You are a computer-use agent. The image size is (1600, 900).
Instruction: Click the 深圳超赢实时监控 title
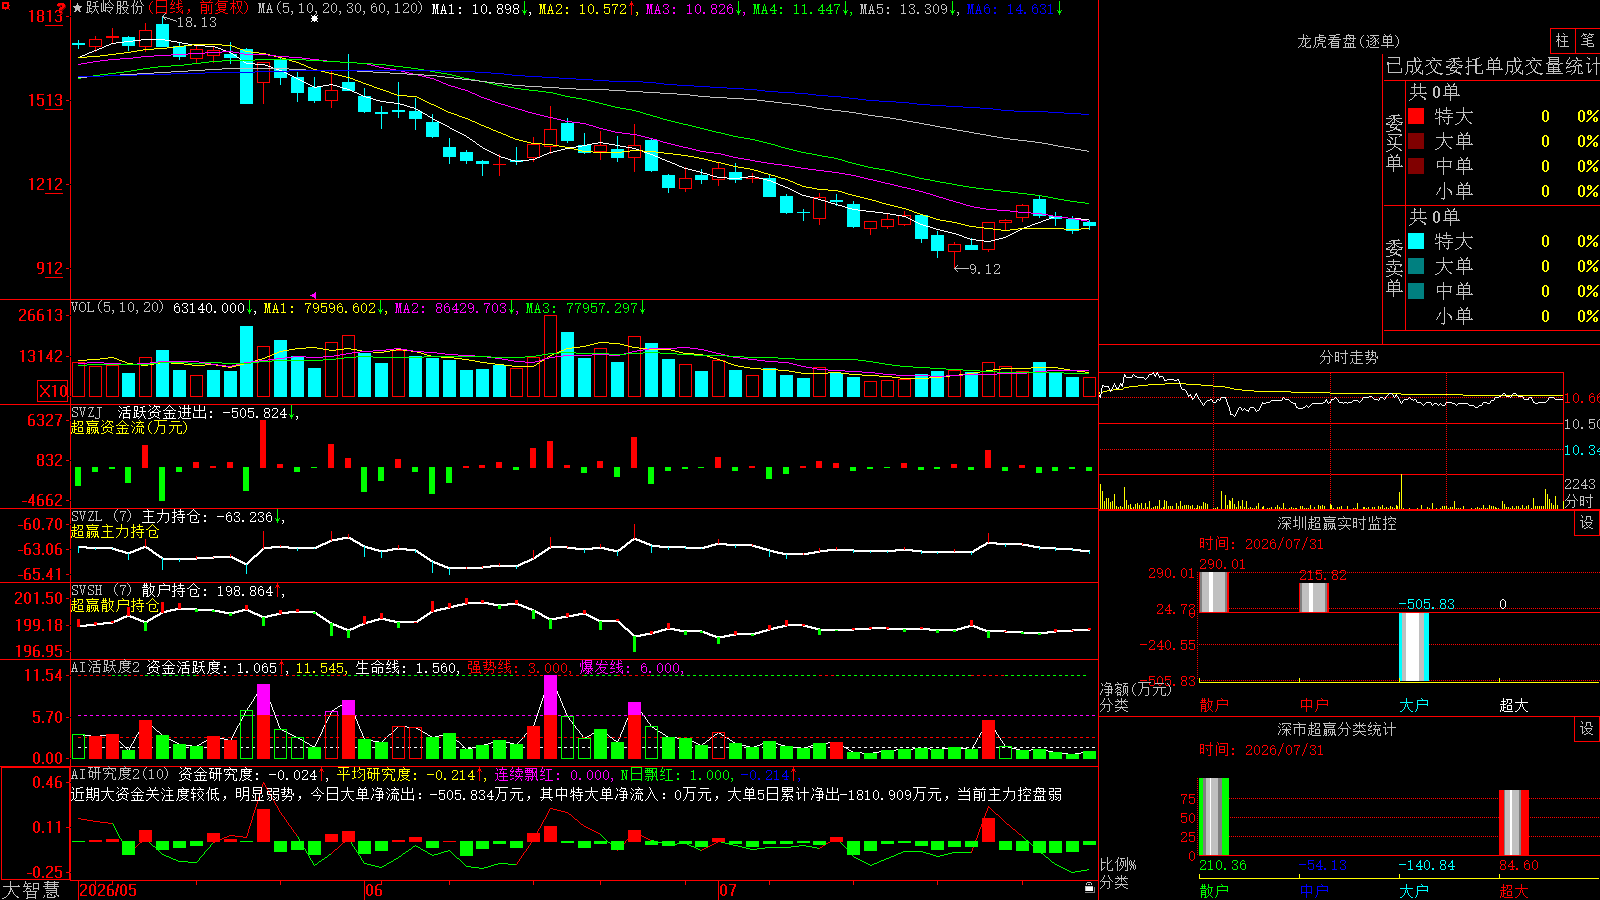click(x=1337, y=523)
